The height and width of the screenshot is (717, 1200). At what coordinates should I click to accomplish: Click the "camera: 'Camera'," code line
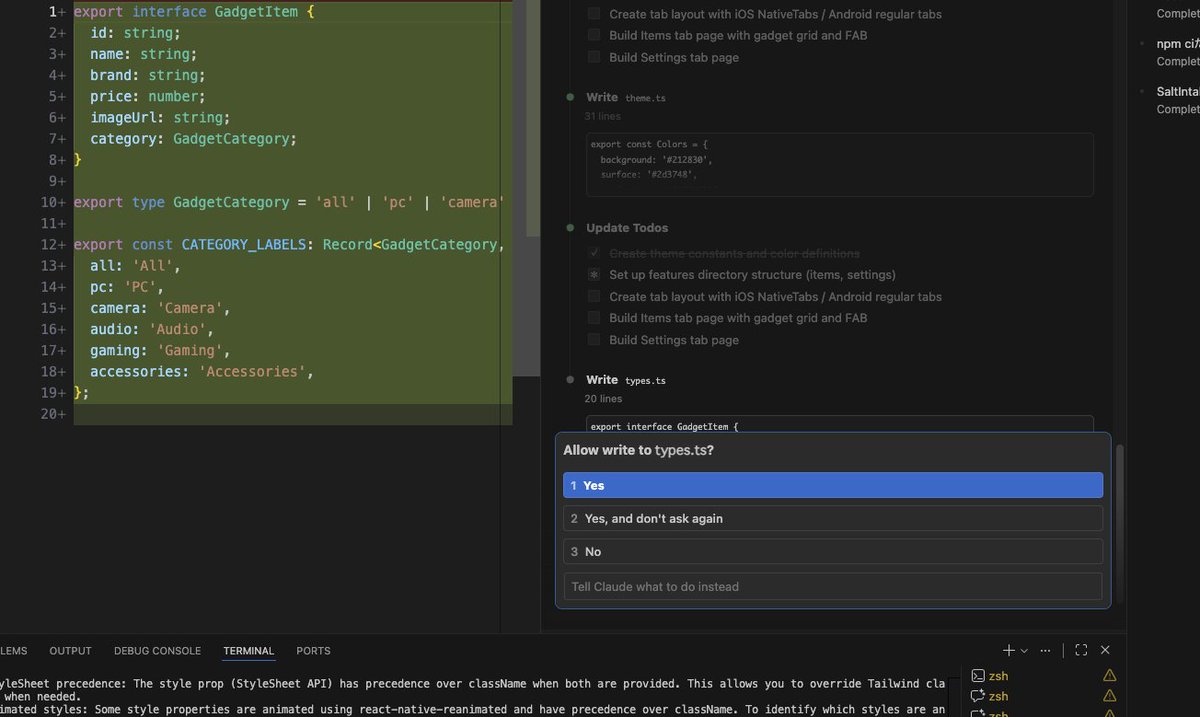click(161, 308)
